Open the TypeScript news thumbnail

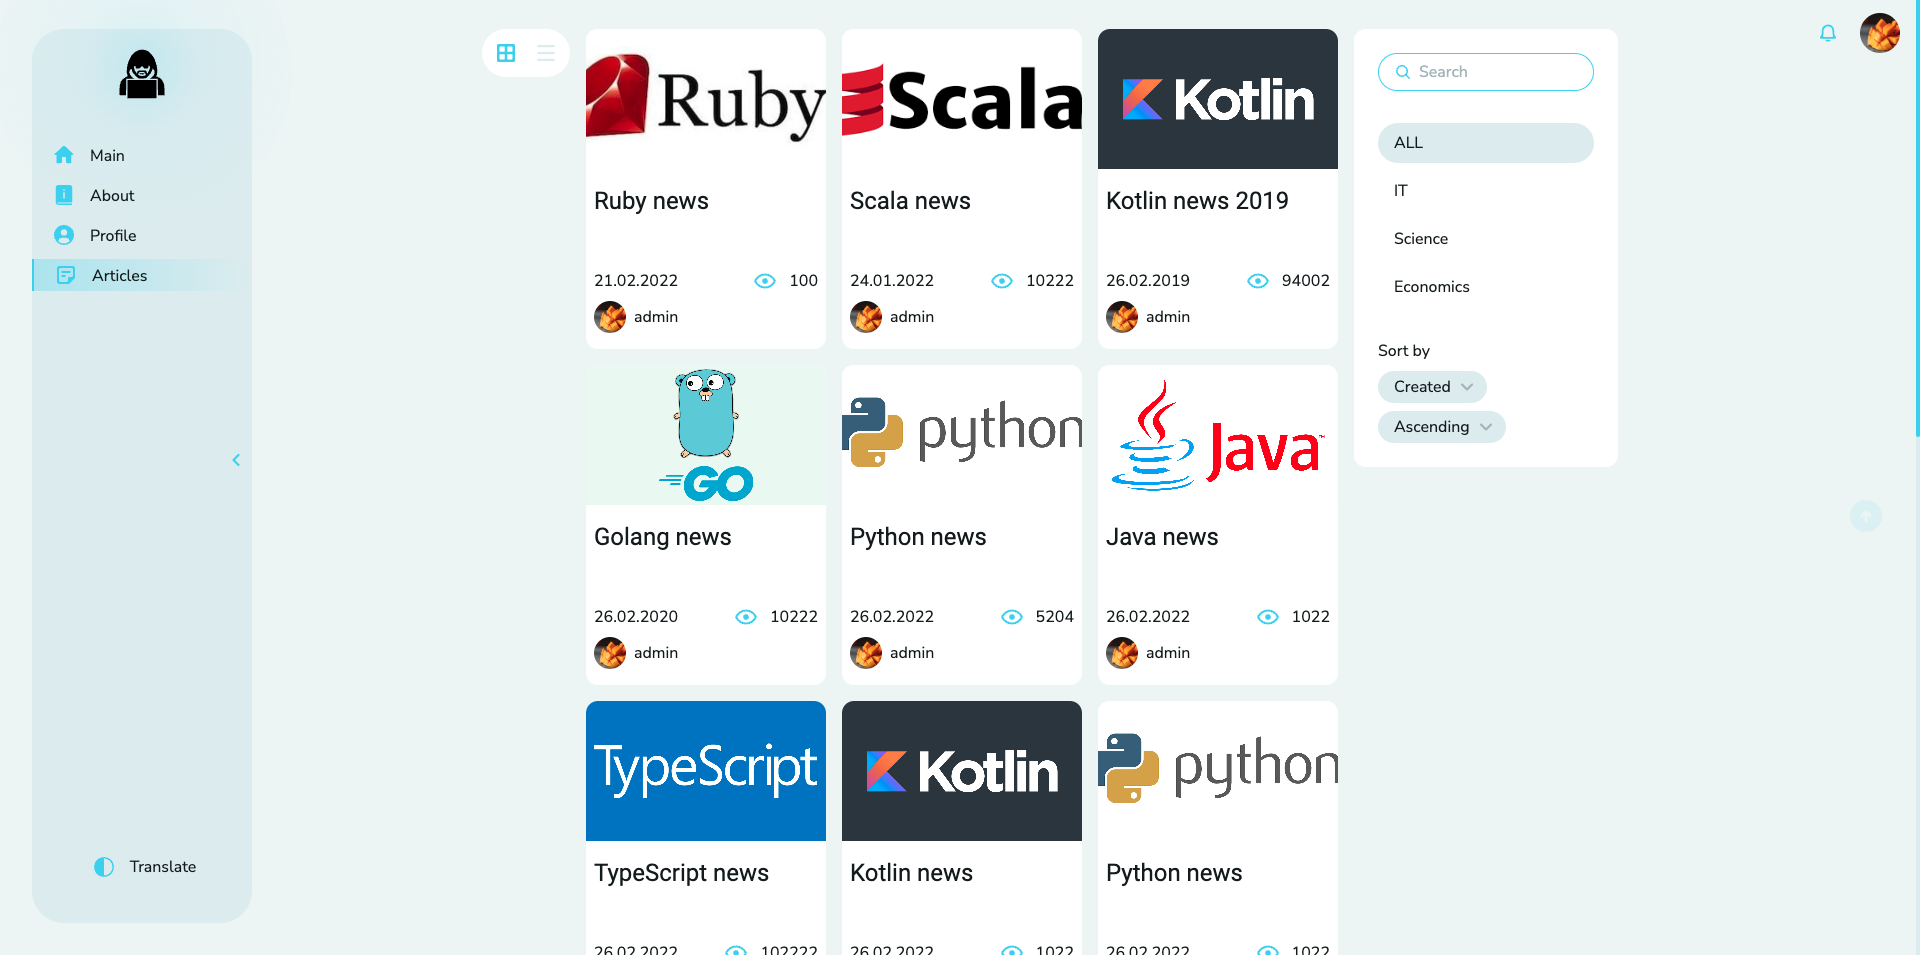point(706,771)
